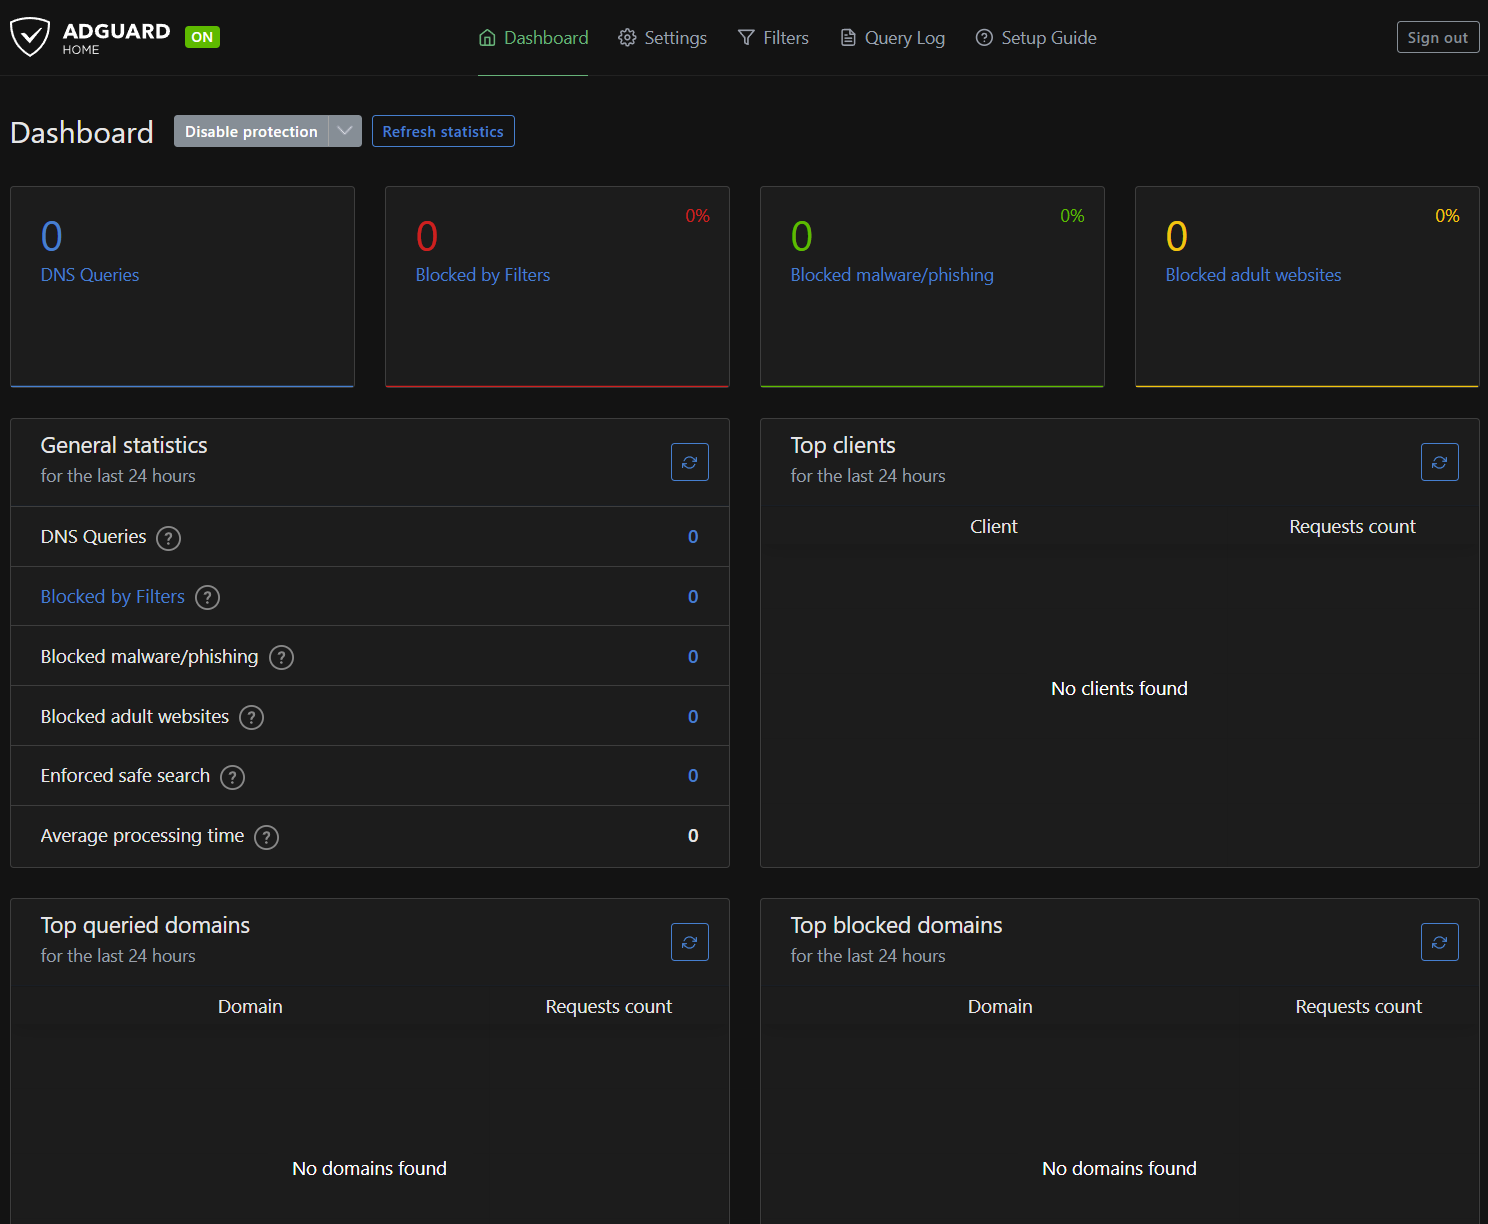Click the 'Enforced safe search' label
Image resolution: width=1488 pixels, height=1224 pixels.
point(125,776)
